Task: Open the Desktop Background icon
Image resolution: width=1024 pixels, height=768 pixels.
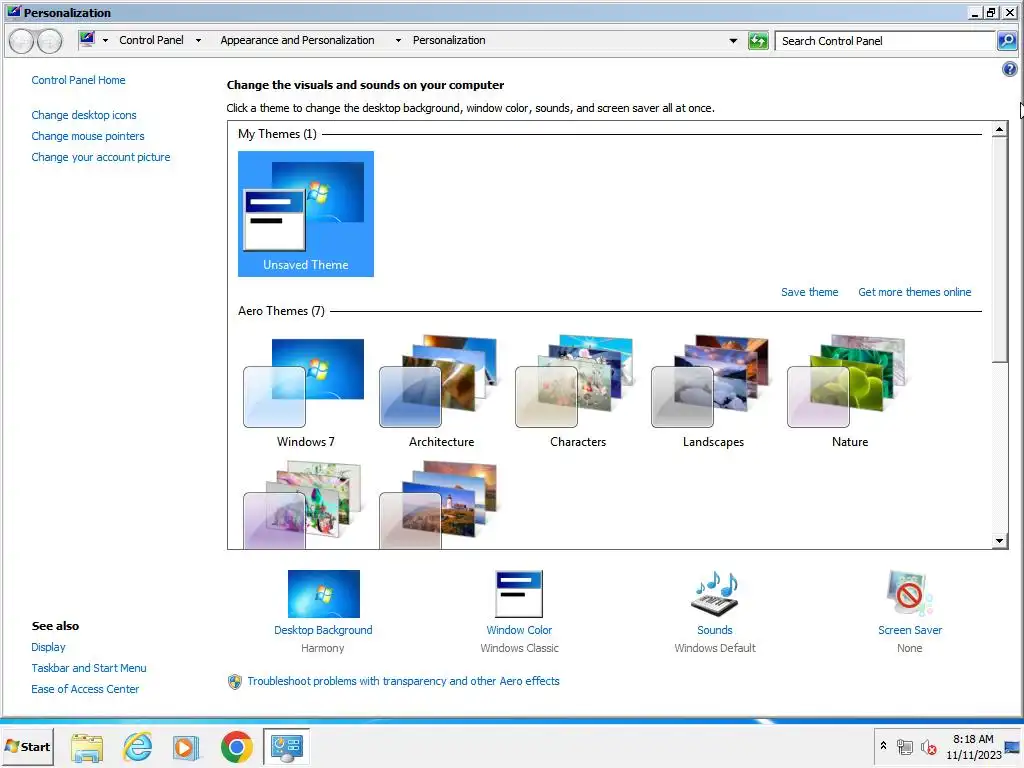Action: (x=323, y=594)
